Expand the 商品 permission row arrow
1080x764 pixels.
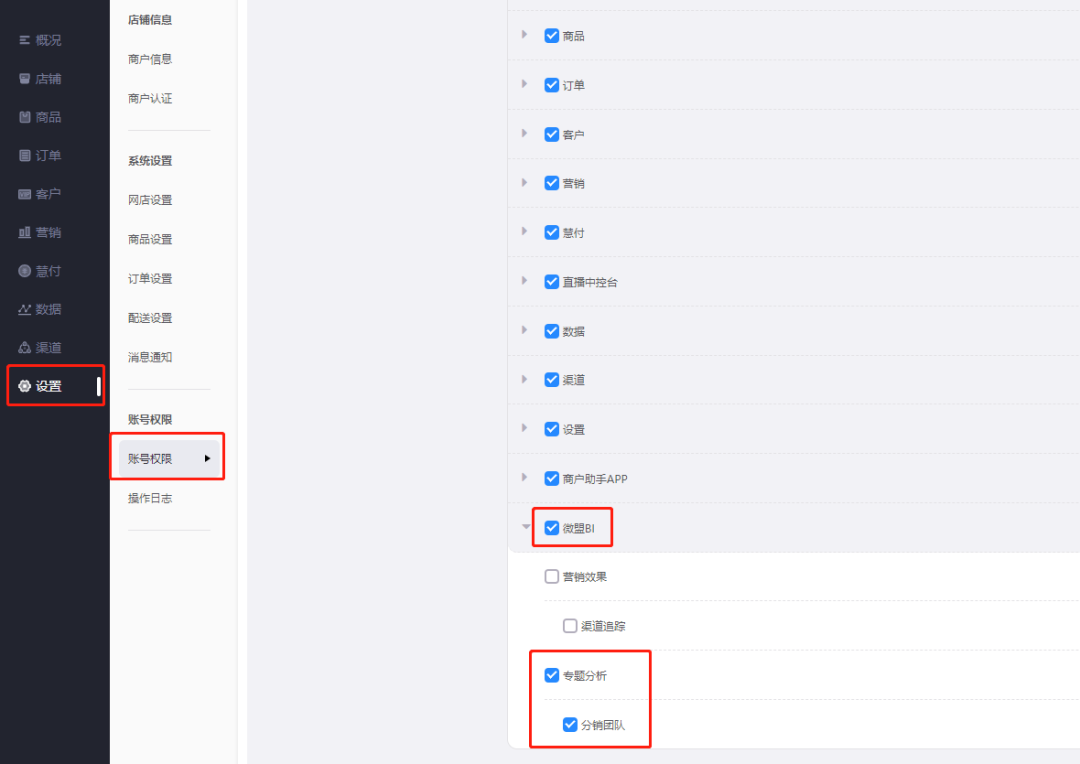pos(524,34)
